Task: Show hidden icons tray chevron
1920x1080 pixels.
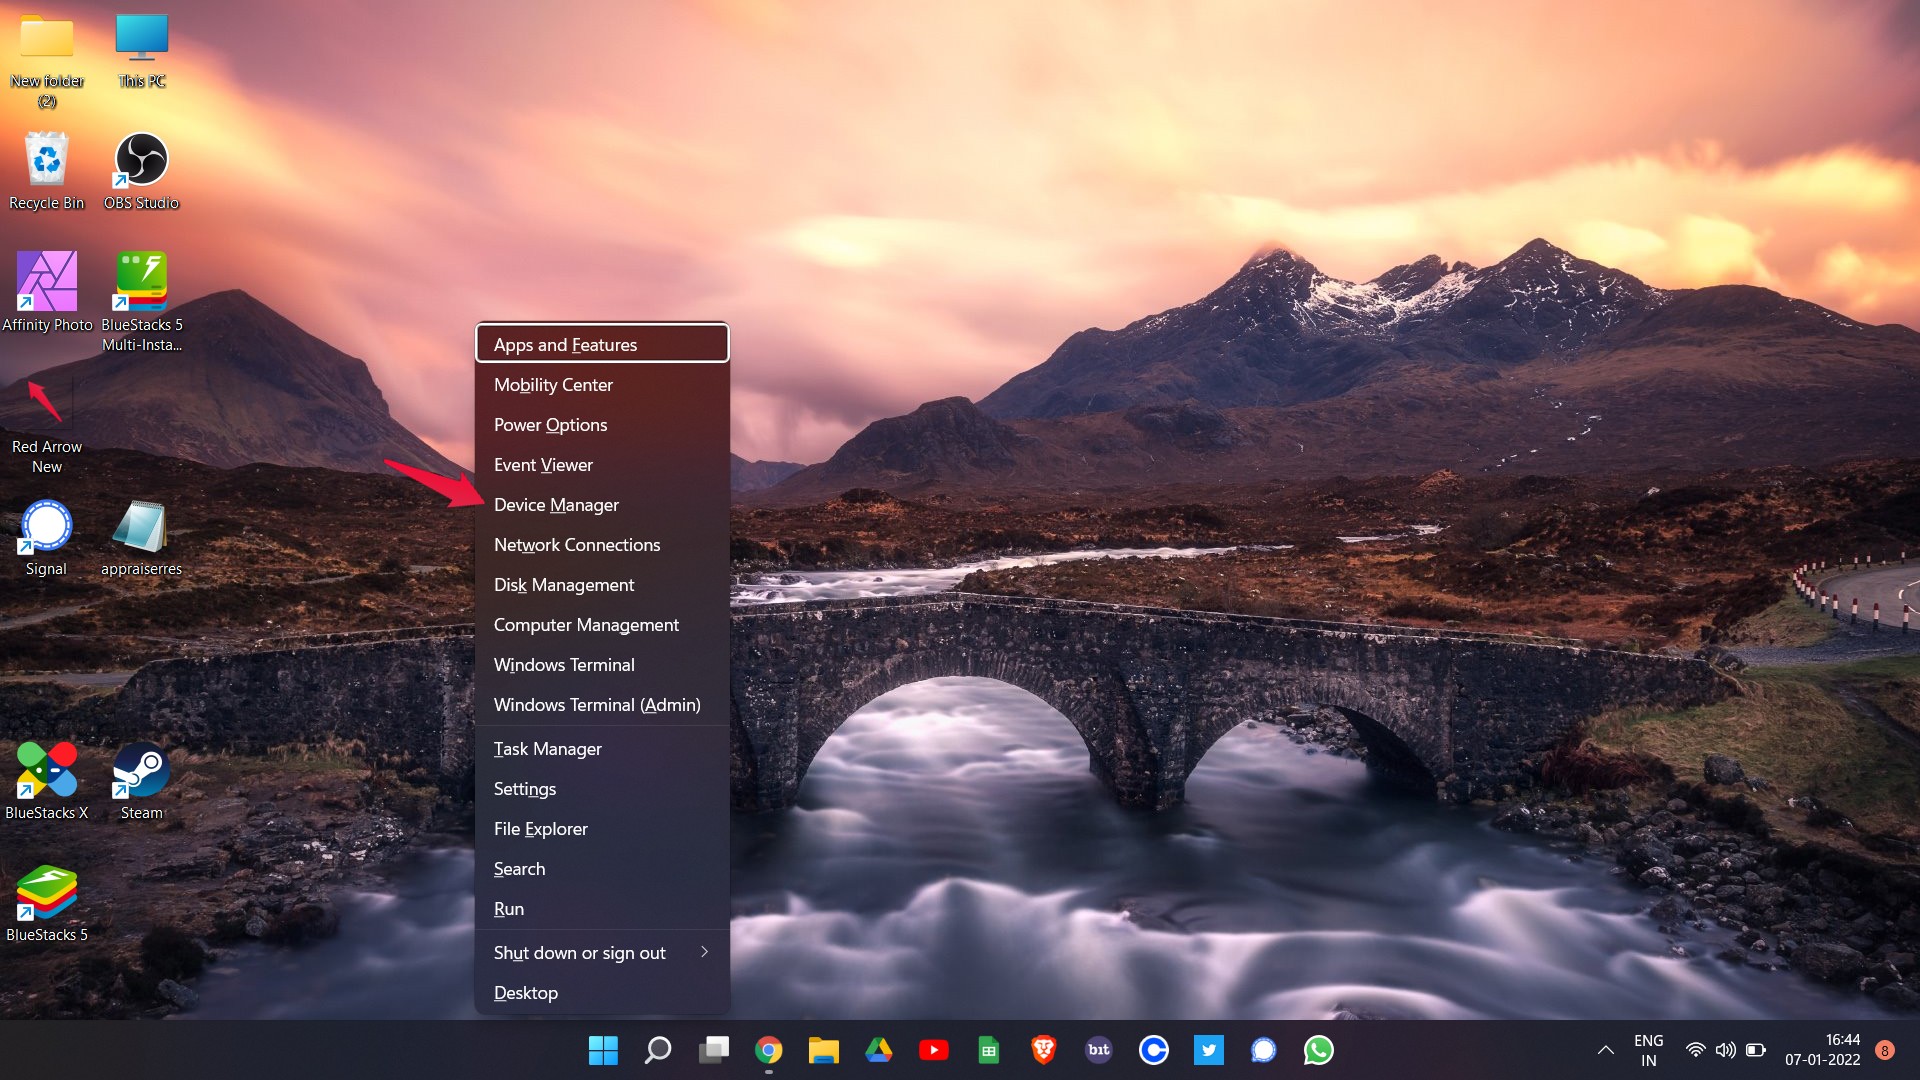Action: [x=1605, y=1050]
